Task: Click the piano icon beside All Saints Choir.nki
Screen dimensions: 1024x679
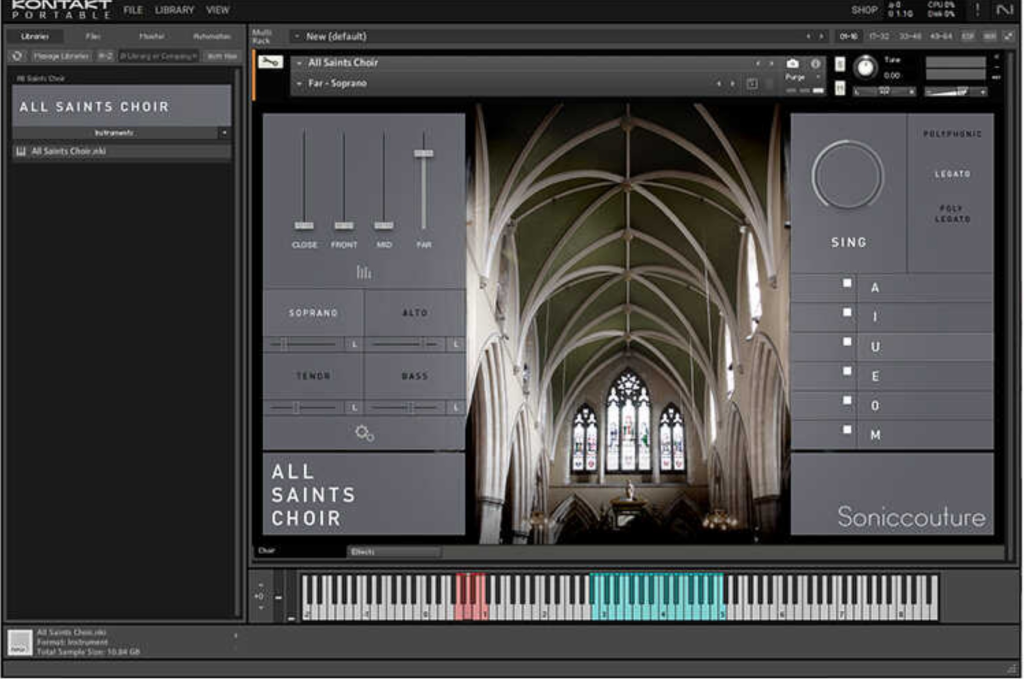Action: click(x=21, y=151)
